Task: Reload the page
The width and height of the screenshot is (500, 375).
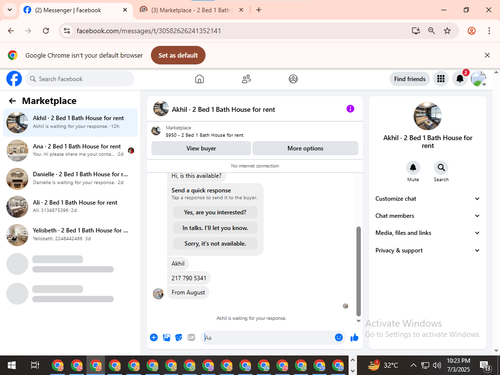Action: (x=46, y=31)
